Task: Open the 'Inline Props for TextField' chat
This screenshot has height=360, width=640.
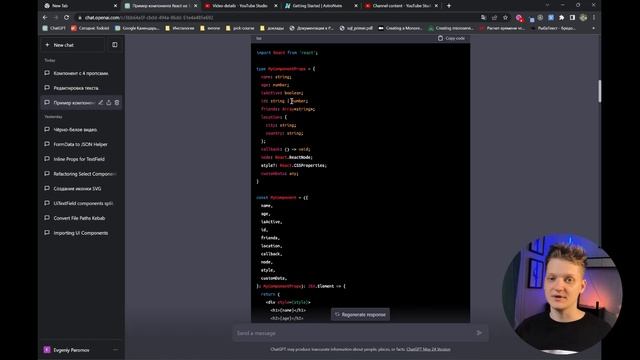Action: [x=81, y=159]
